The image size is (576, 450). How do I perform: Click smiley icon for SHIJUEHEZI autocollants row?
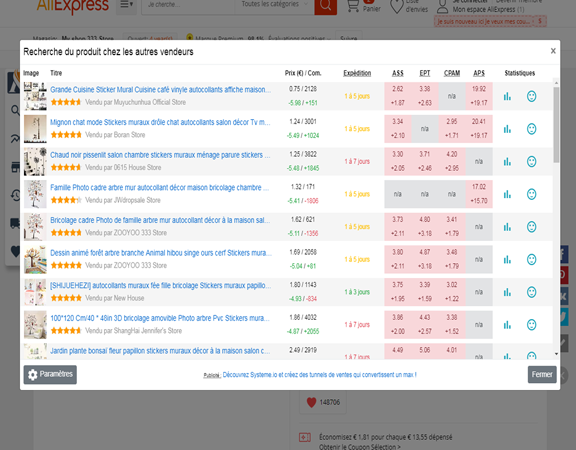531,292
